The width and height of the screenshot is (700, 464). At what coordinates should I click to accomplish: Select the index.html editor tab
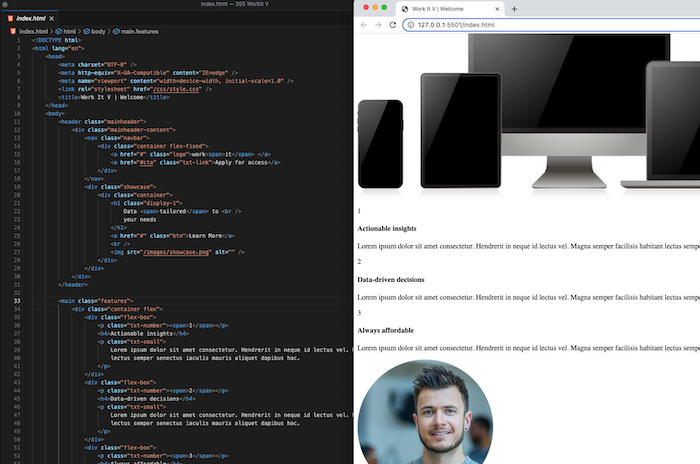click(x=30, y=18)
